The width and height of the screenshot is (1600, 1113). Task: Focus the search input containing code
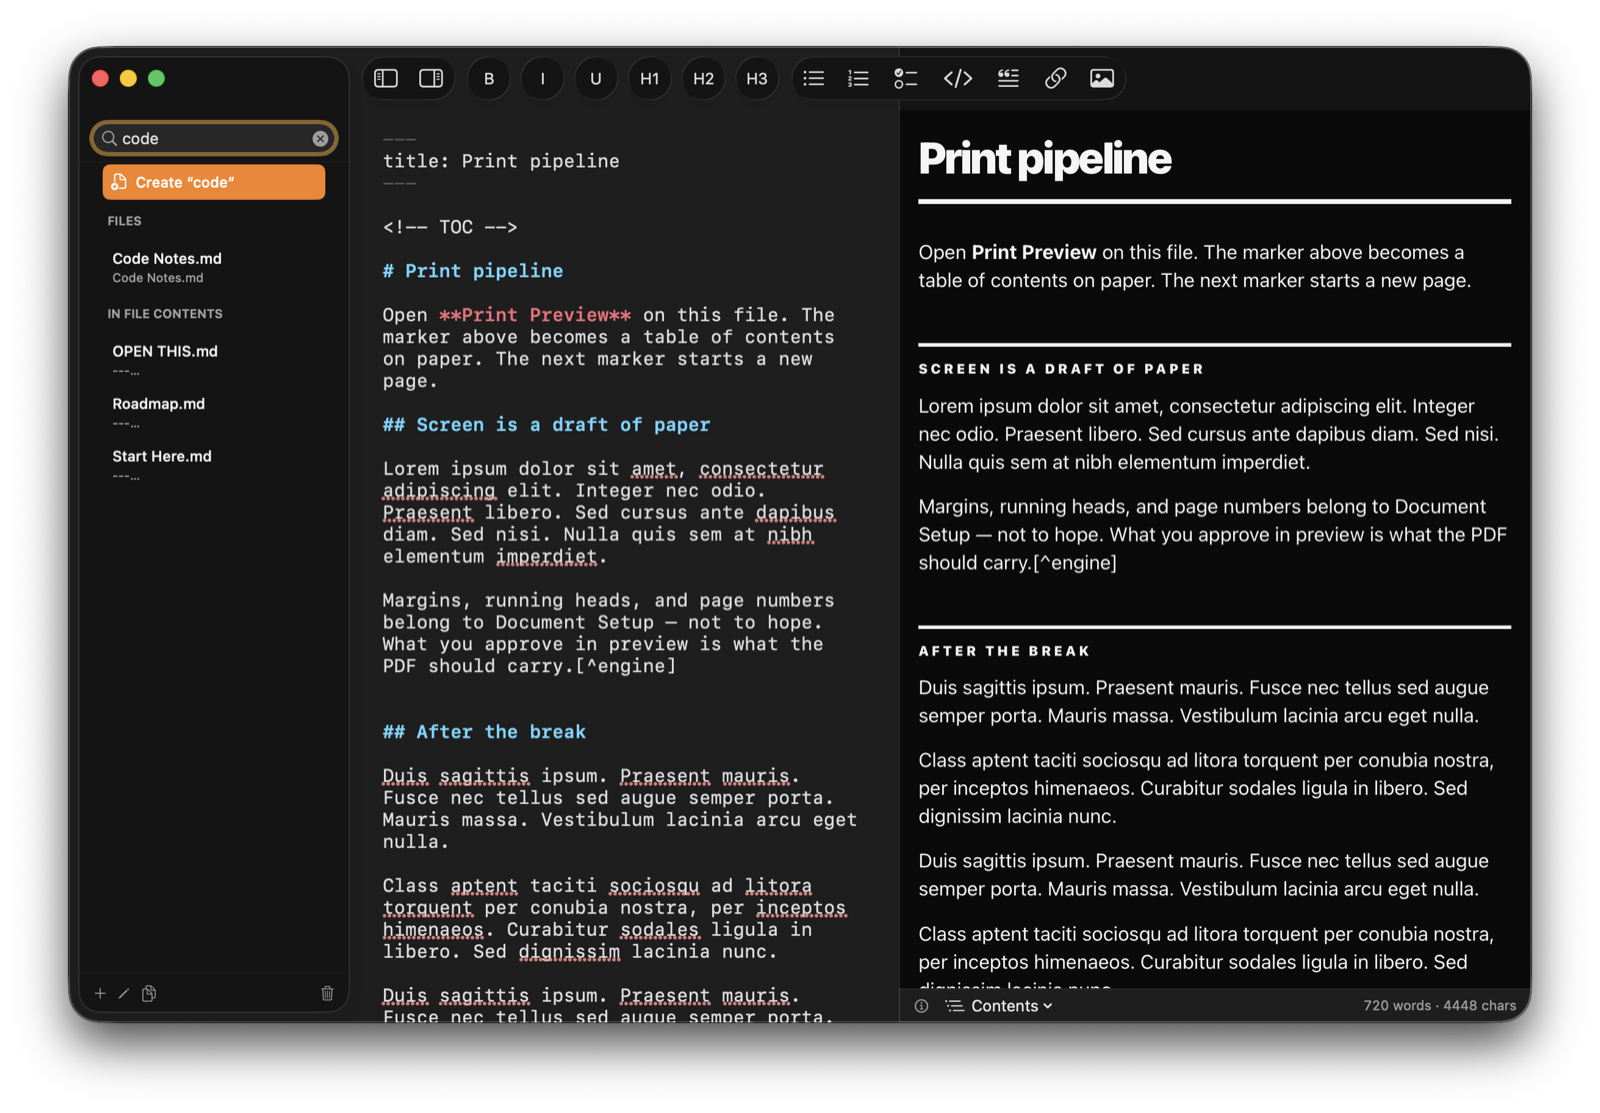tap(214, 138)
